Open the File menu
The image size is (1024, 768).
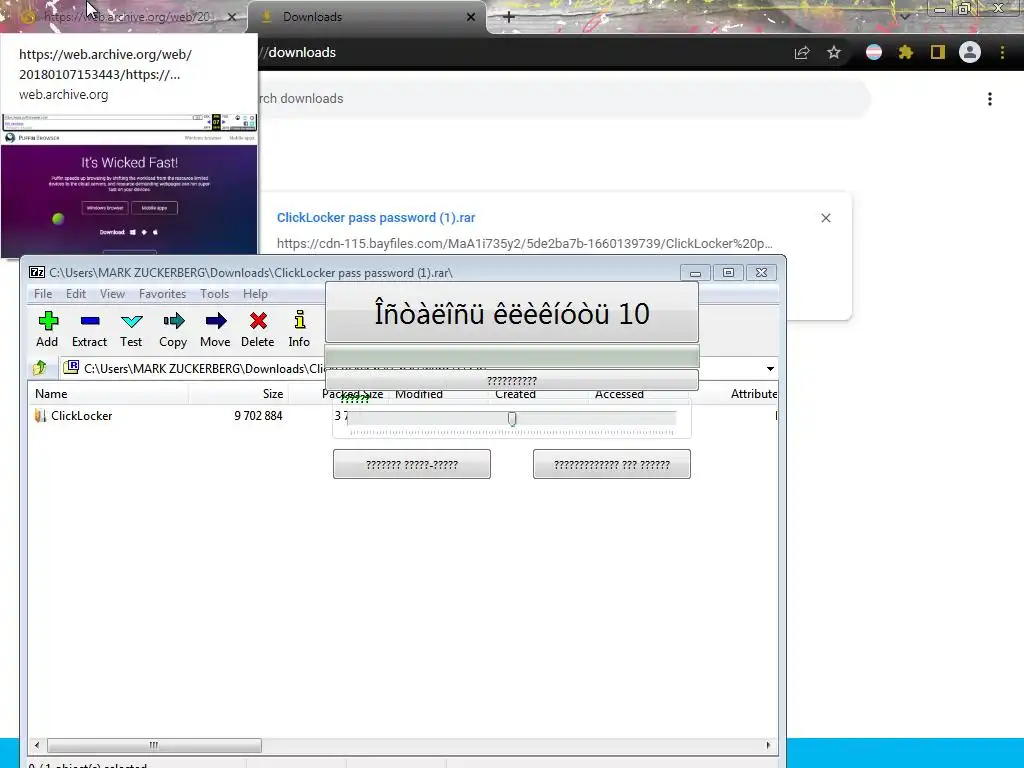click(43, 294)
